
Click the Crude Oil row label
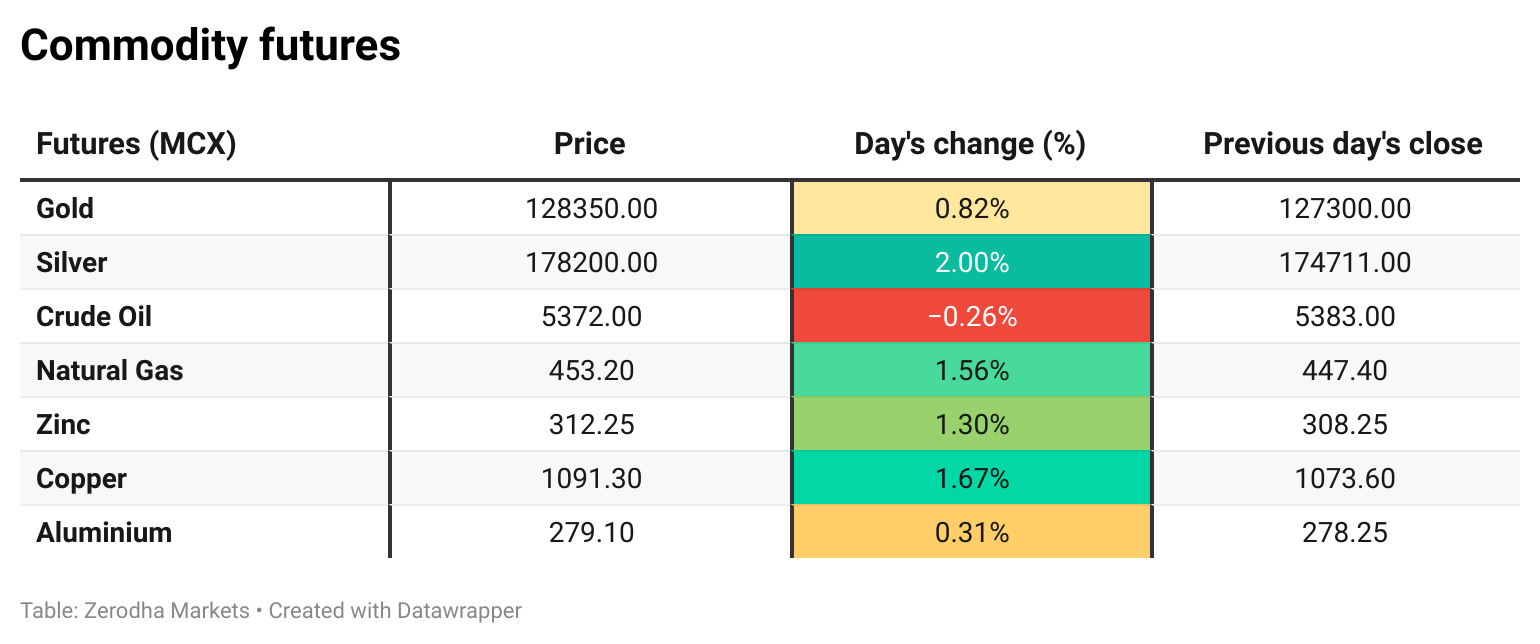pos(94,317)
